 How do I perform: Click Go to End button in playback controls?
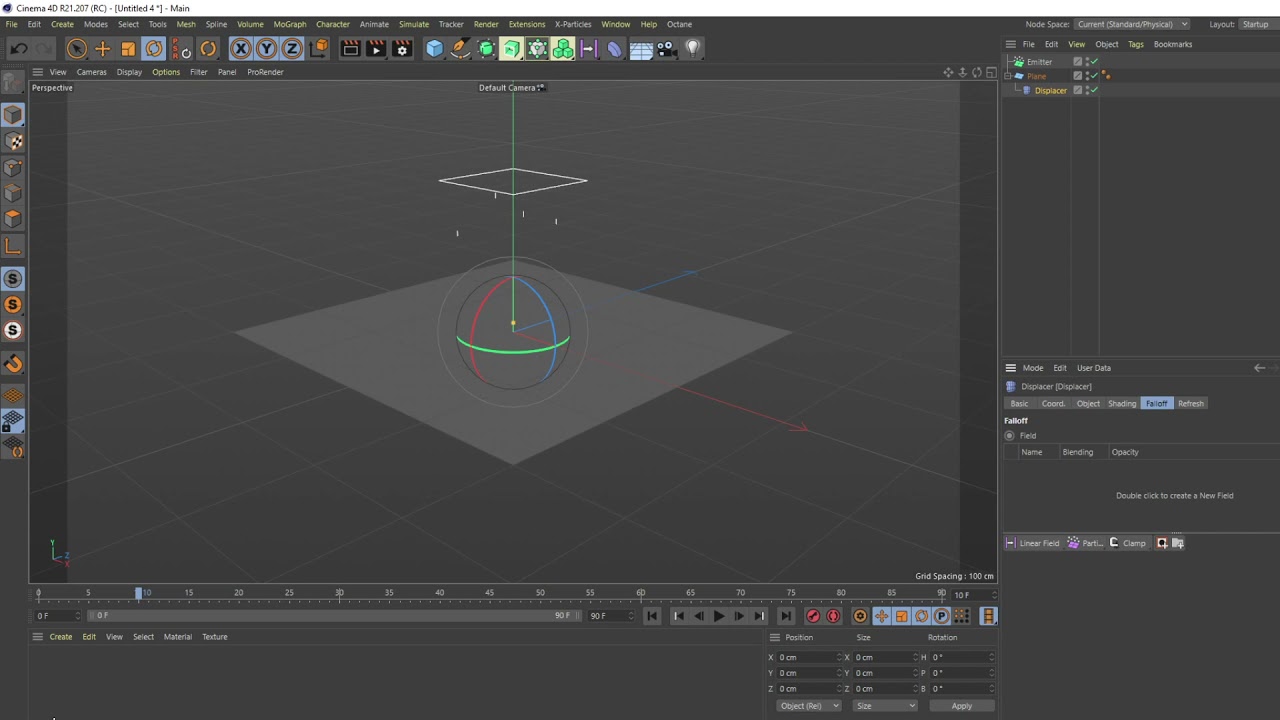[785, 616]
